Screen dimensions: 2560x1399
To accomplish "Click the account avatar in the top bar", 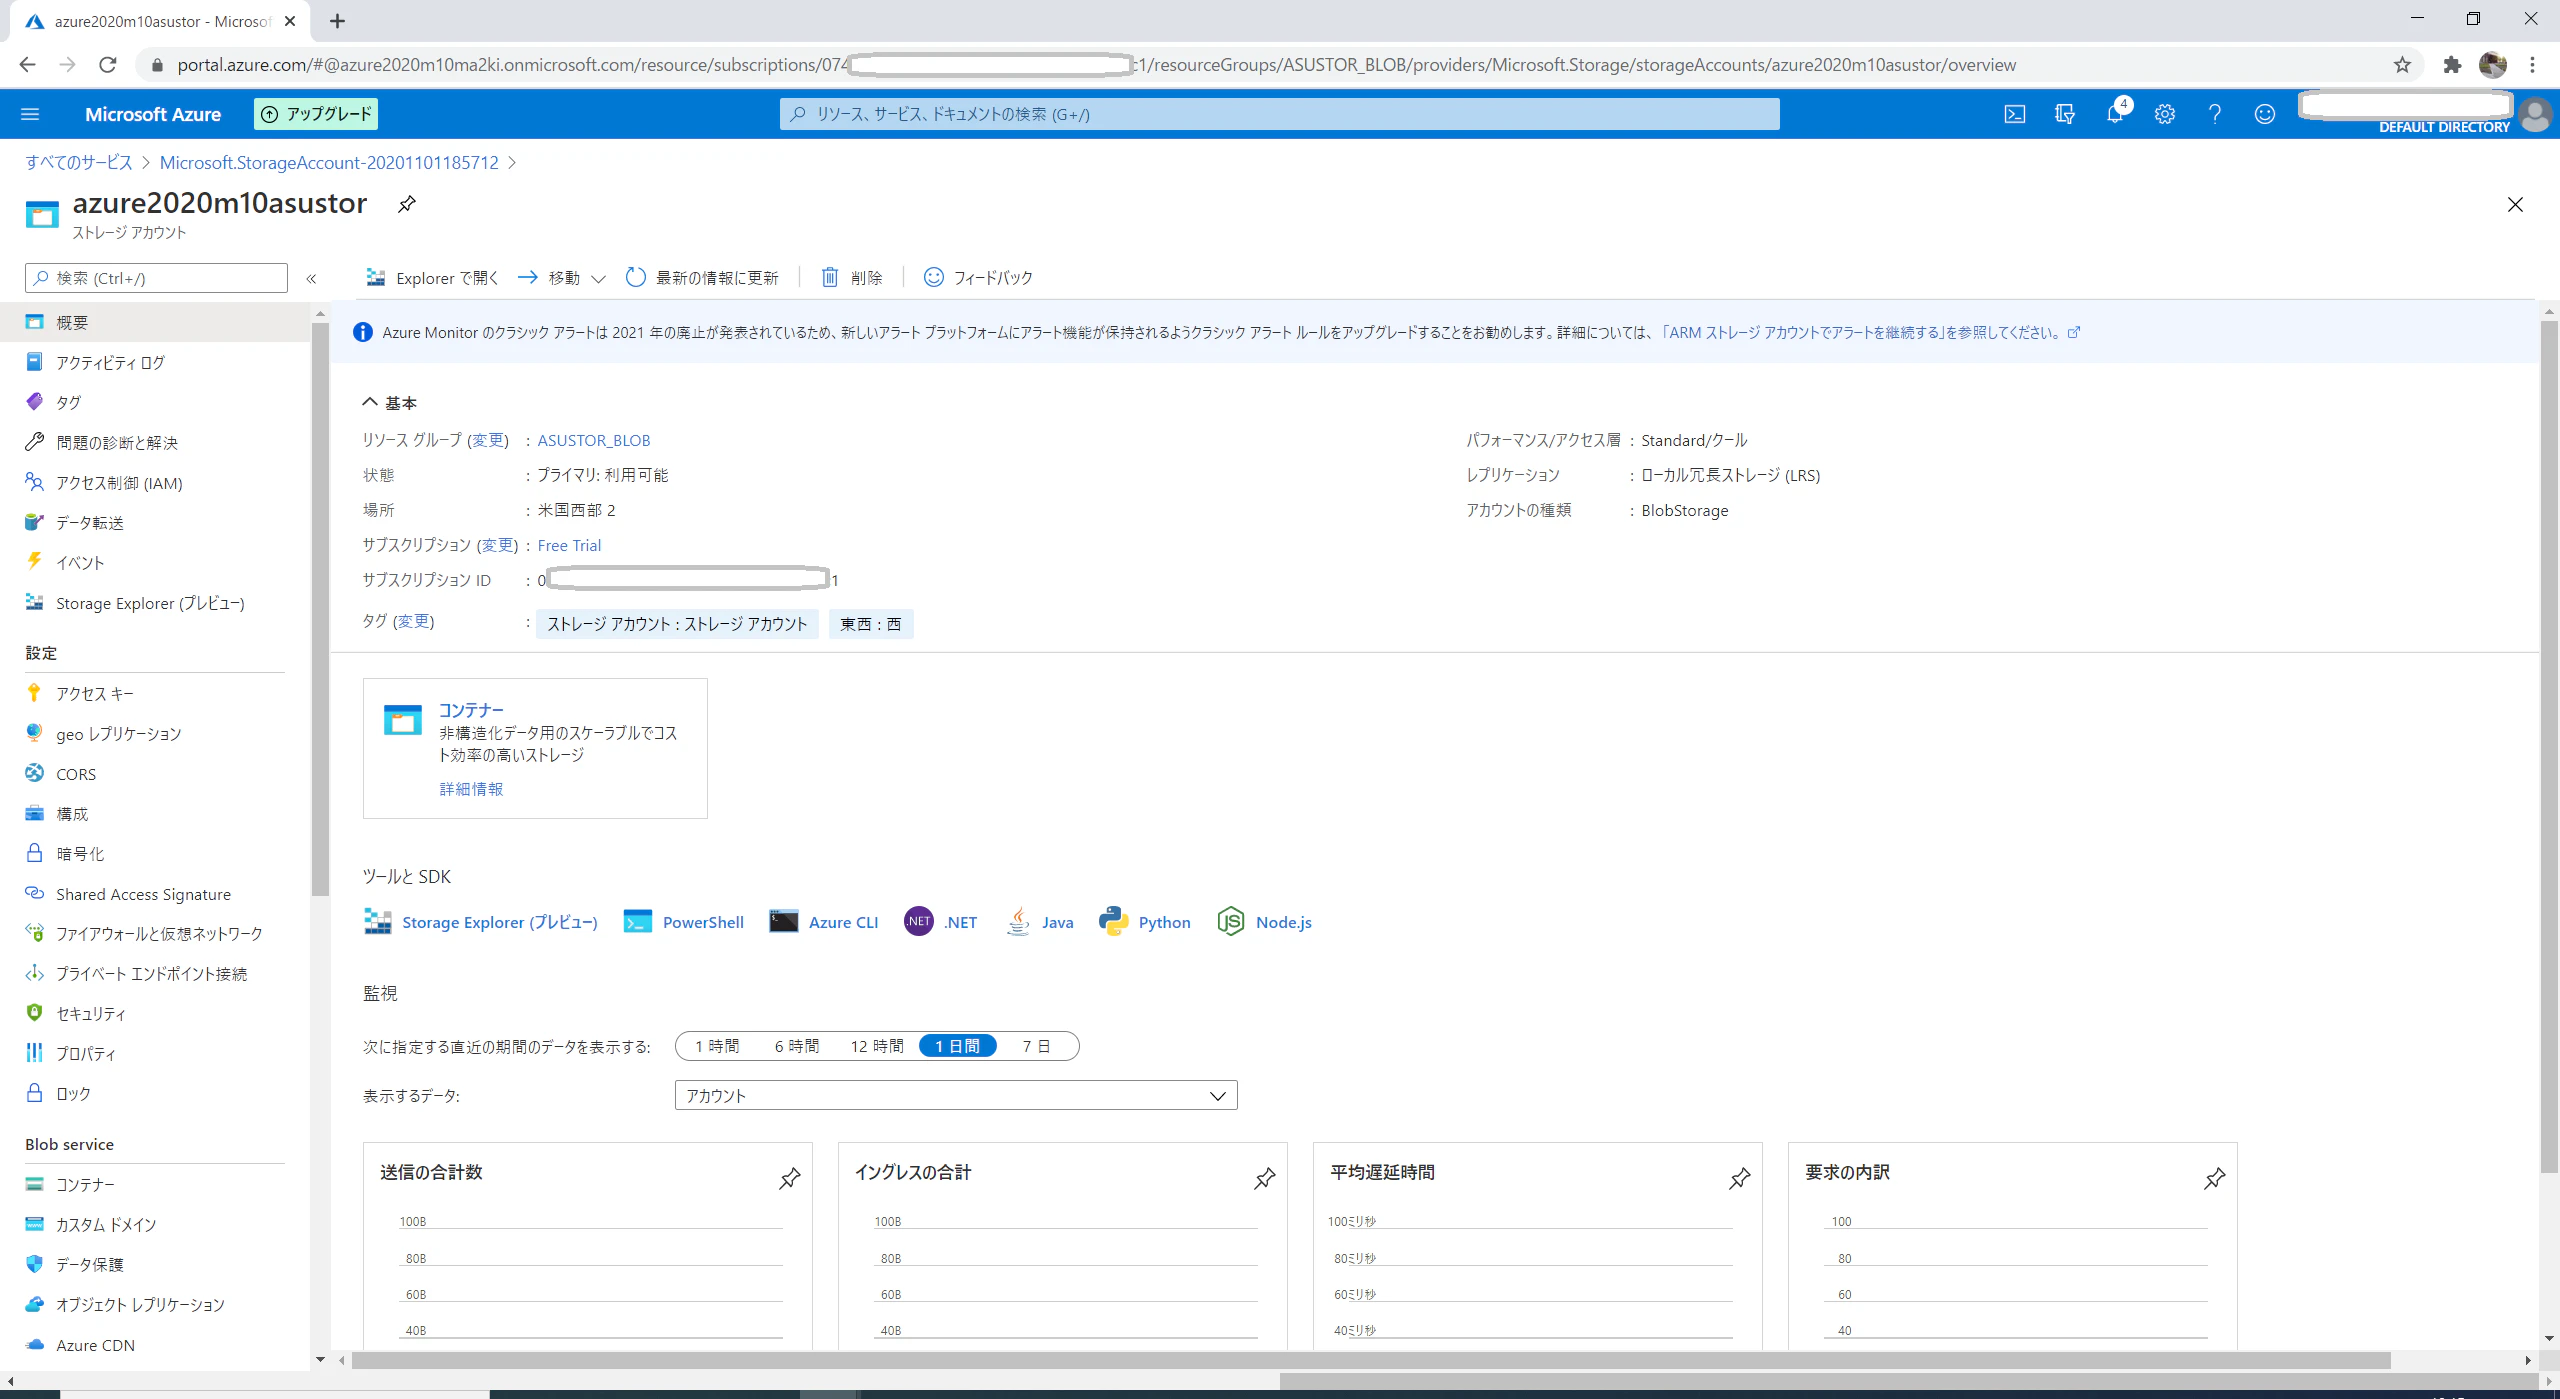I will [2535, 114].
